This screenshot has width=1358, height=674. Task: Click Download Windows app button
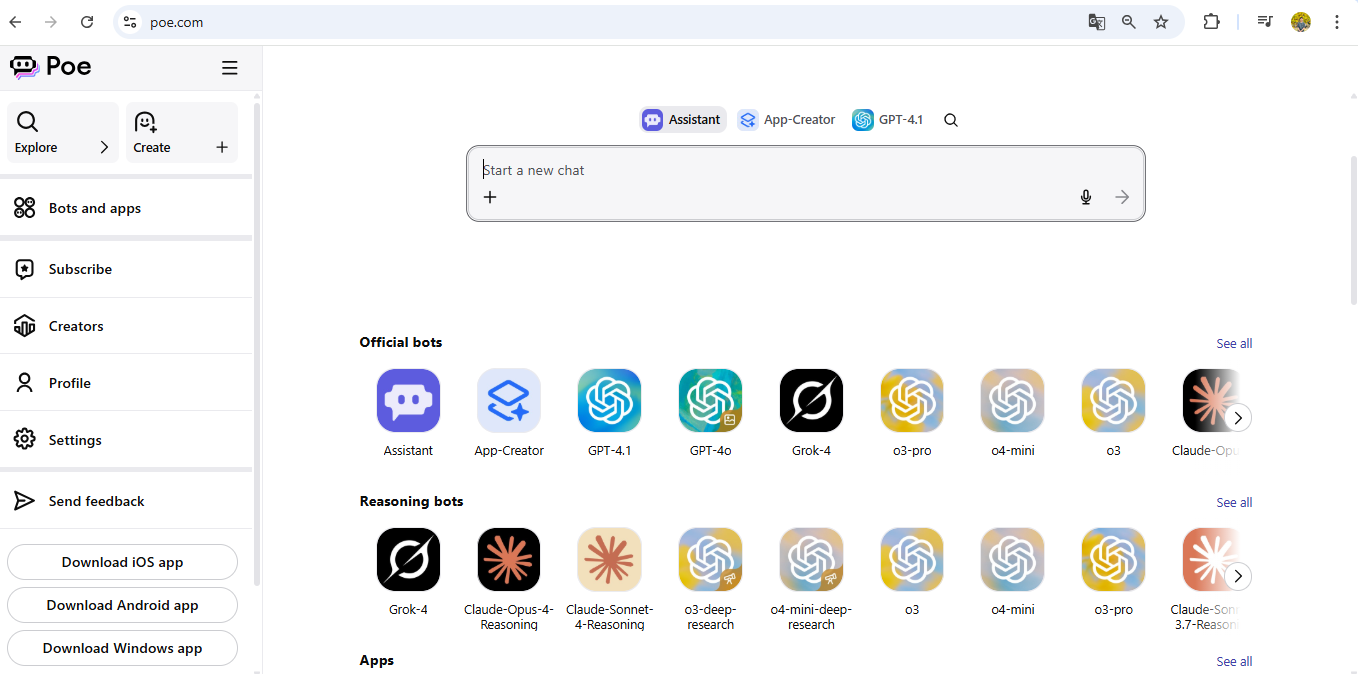point(122,648)
